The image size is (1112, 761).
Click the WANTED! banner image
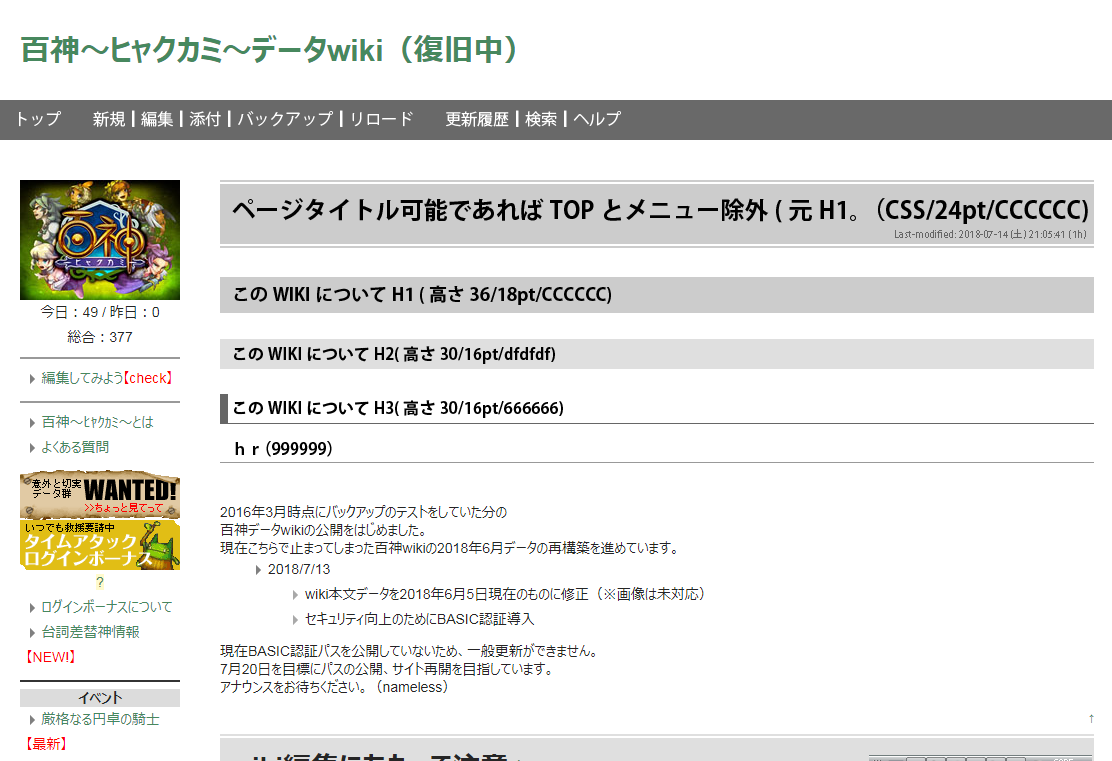pyautogui.click(x=100, y=495)
